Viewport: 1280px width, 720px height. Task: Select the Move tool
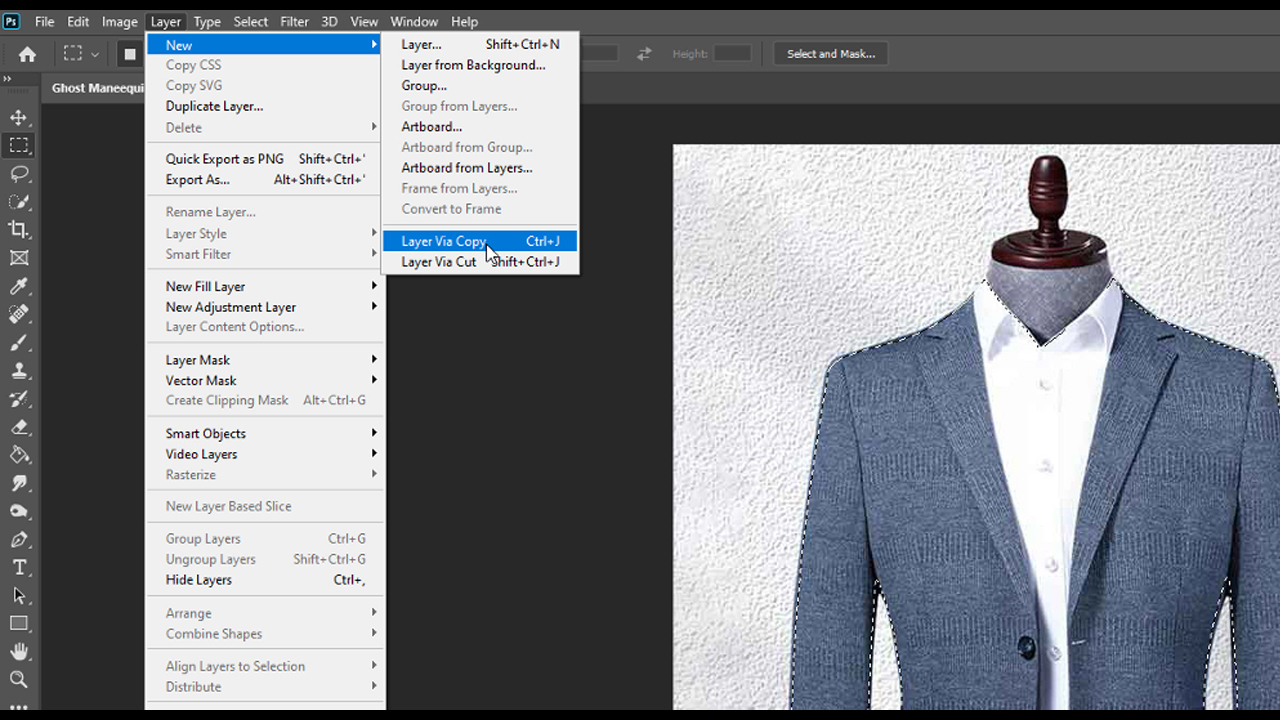pos(19,118)
